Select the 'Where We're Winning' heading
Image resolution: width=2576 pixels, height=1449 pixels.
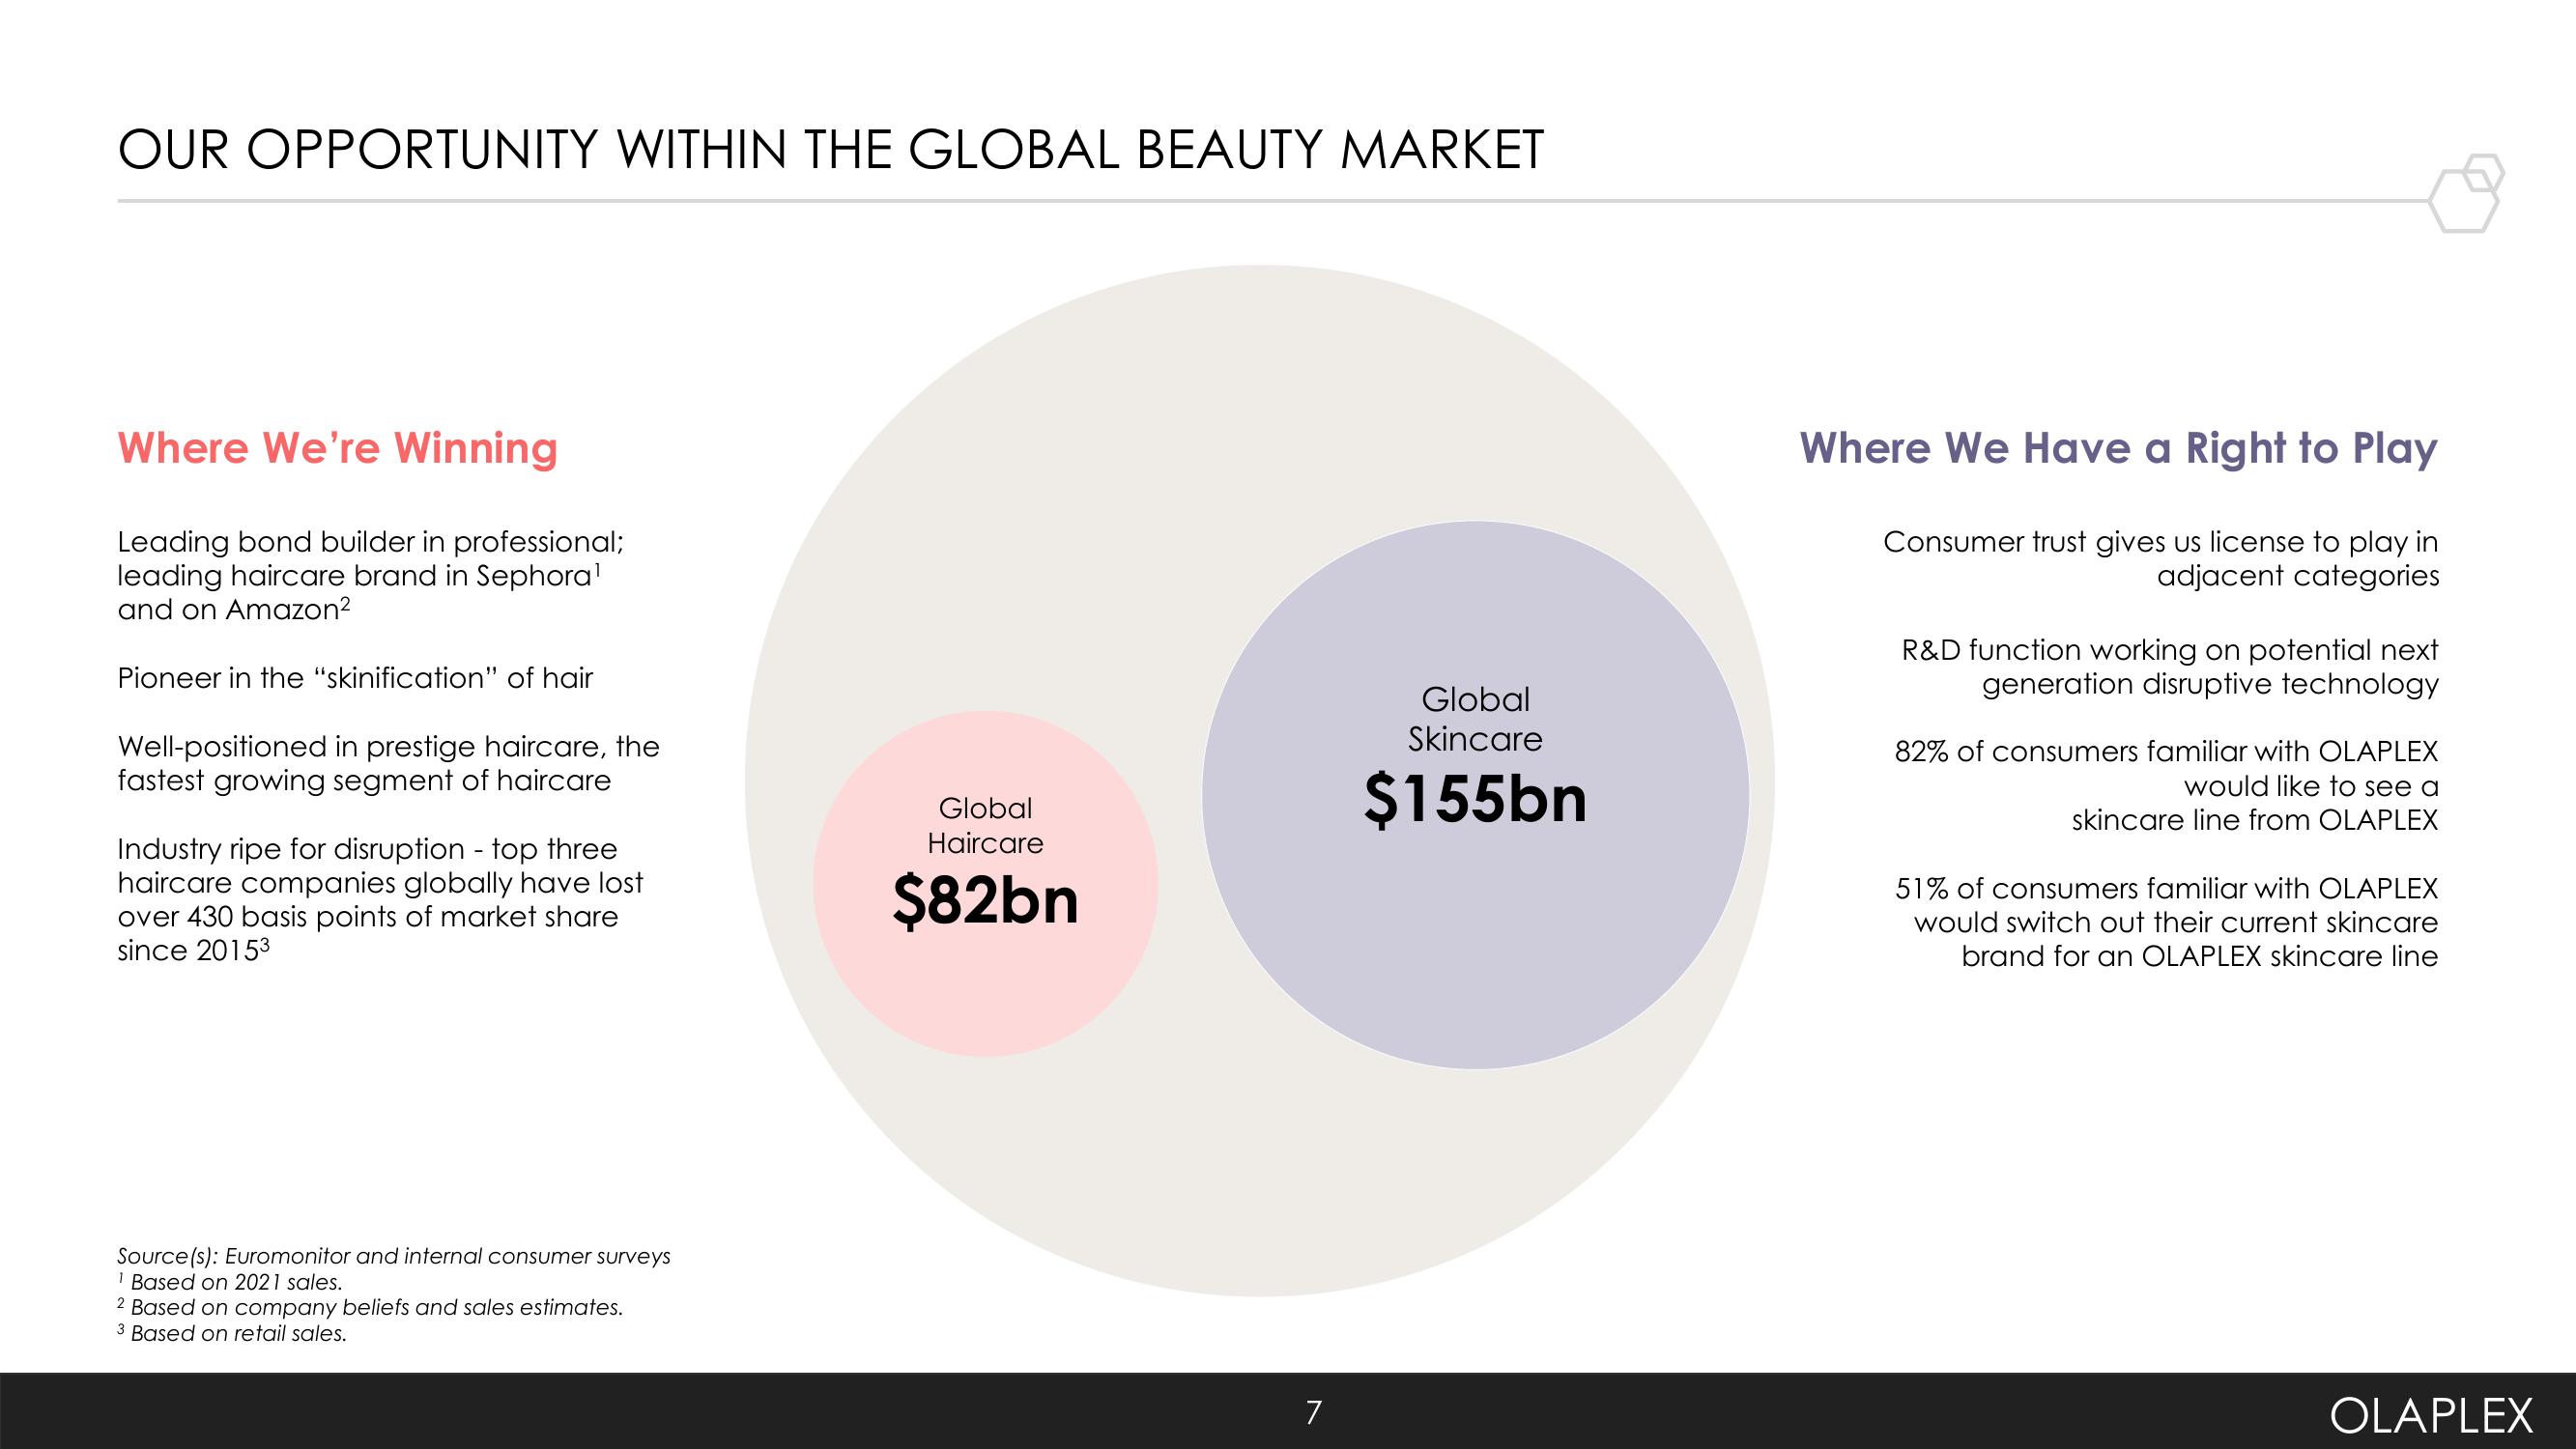338,448
